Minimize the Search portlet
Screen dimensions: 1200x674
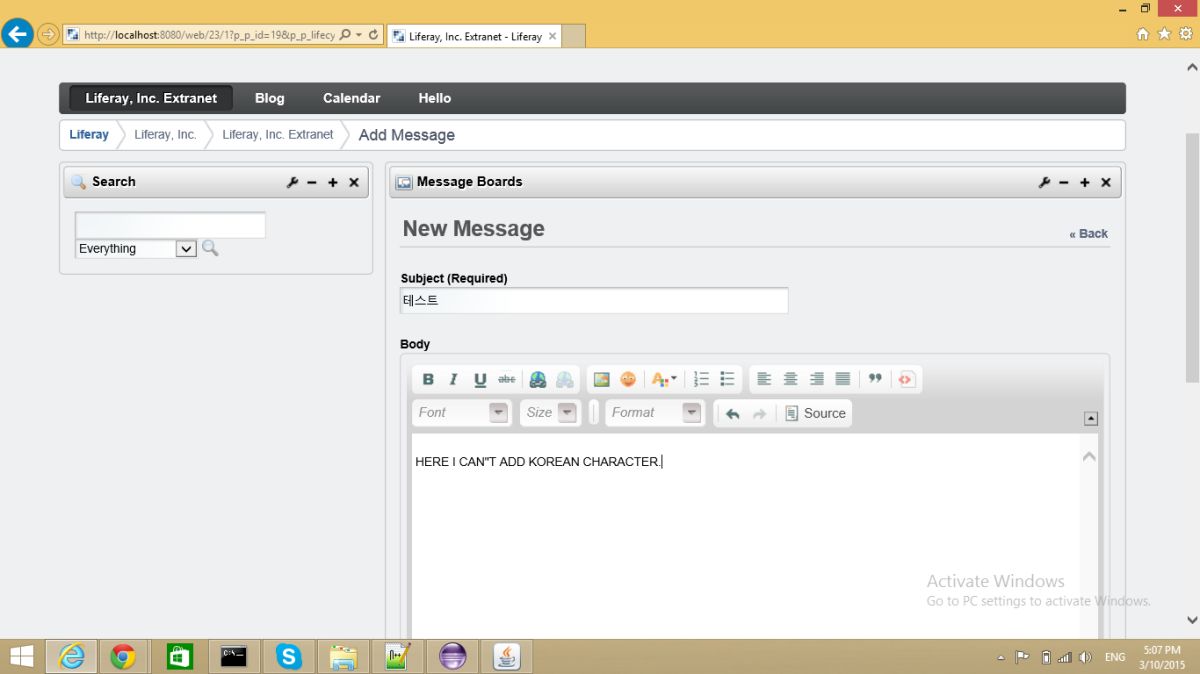click(312, 182)
